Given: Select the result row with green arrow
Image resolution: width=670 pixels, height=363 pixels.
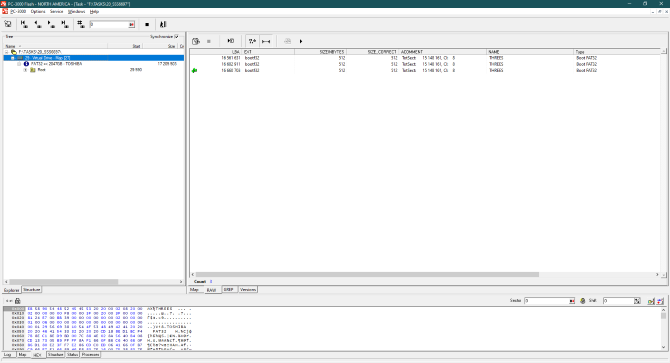Looking at the screenshot, I should (x=425, y=70).
